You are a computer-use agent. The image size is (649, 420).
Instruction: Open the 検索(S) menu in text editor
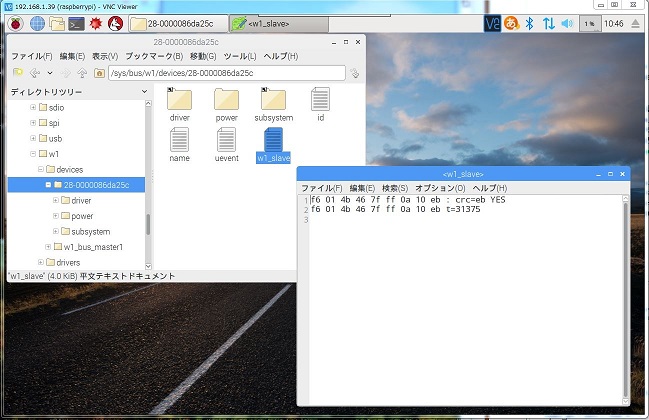[x=395, y=188]
